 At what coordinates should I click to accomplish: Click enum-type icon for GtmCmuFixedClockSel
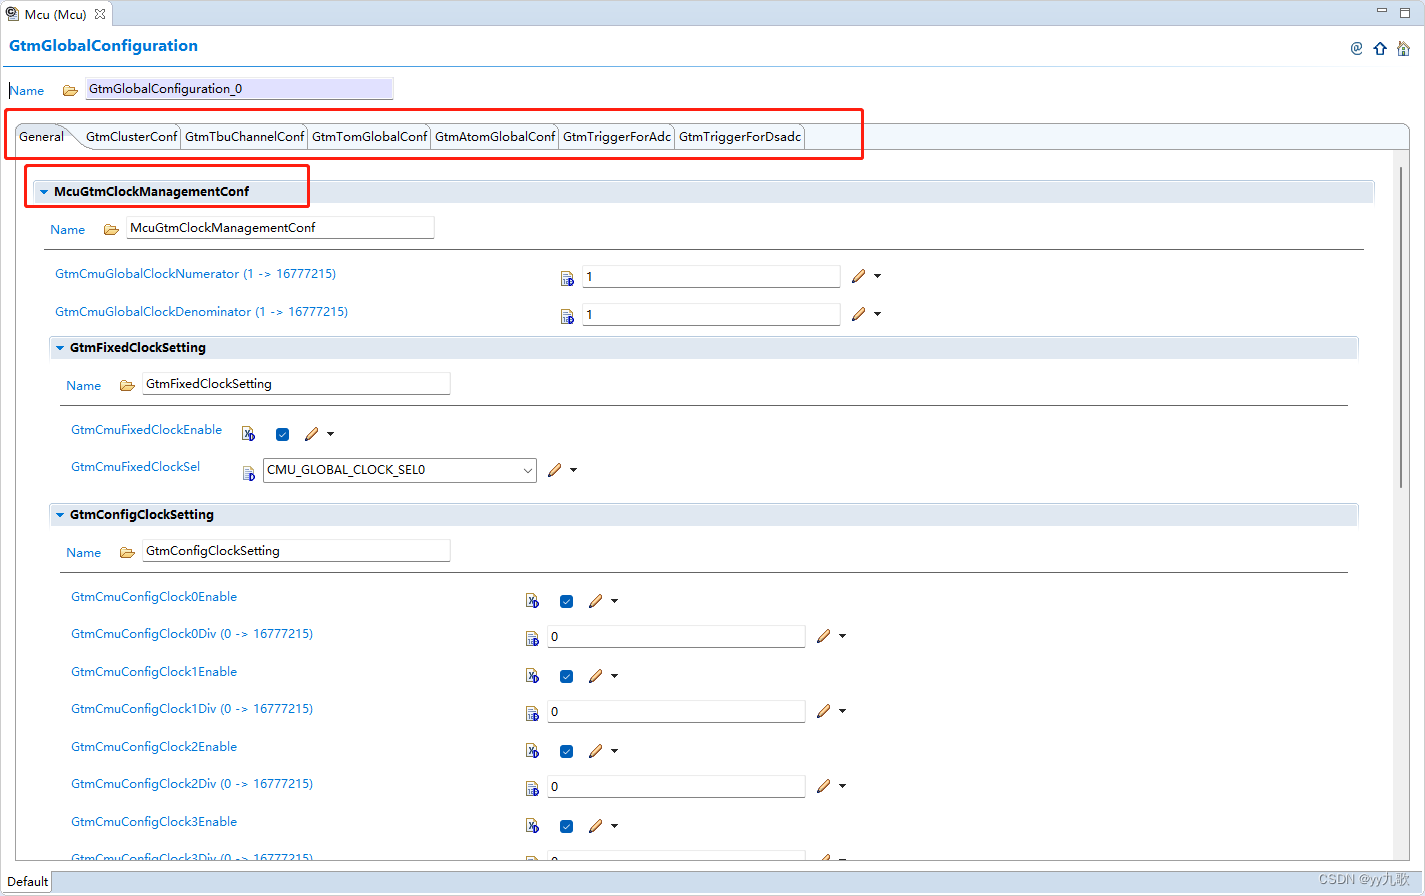(248, 472)
